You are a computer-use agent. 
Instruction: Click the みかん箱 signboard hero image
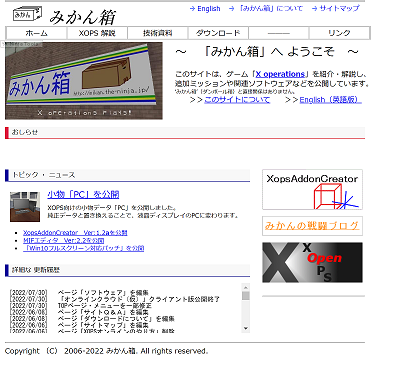84,81
